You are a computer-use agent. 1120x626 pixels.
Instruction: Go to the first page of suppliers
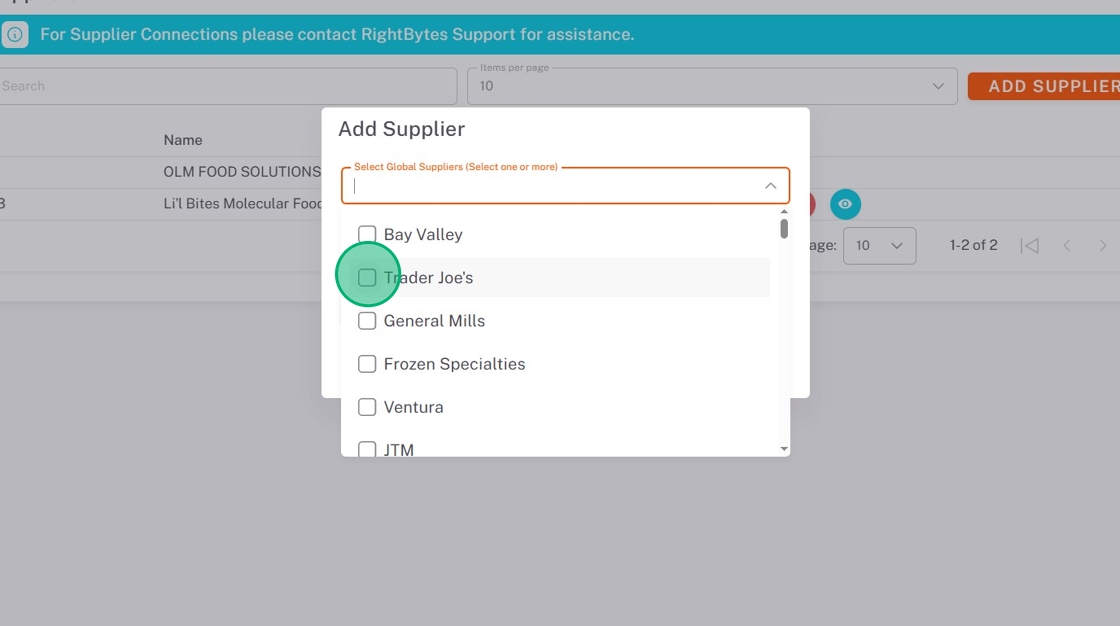pyautogui.click(x=1030, y=246)
